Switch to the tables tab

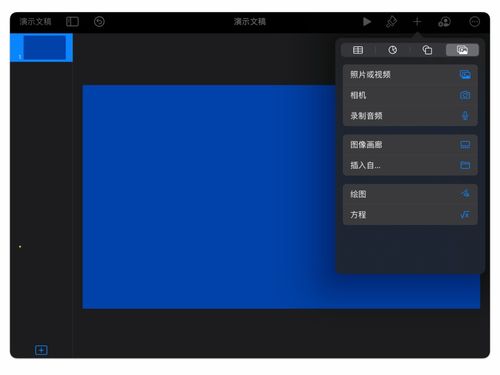coord(358,50)
